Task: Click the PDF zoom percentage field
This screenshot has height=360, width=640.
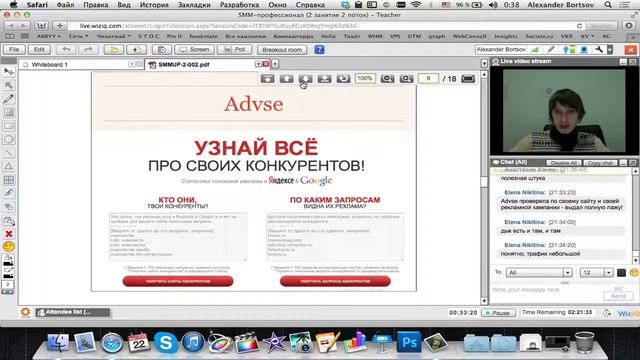Action: 365,78
